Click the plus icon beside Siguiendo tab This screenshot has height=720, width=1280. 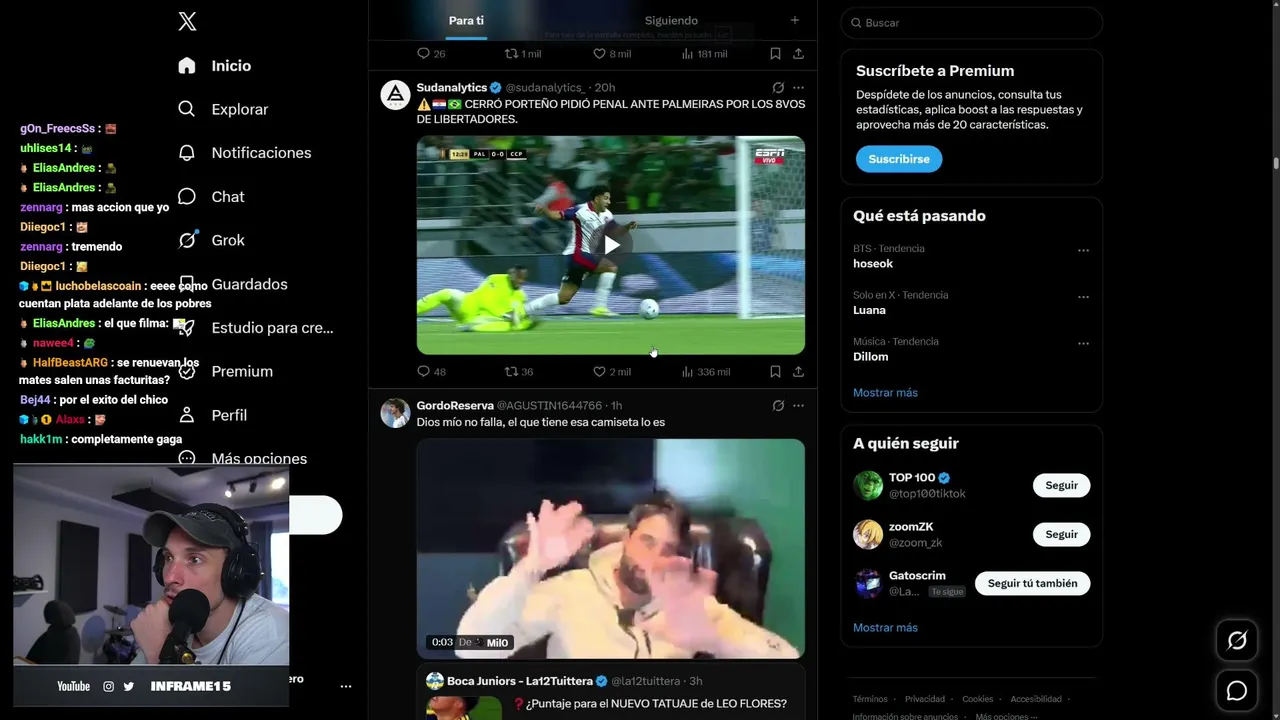pyautogui.click(x=795, y=20)
